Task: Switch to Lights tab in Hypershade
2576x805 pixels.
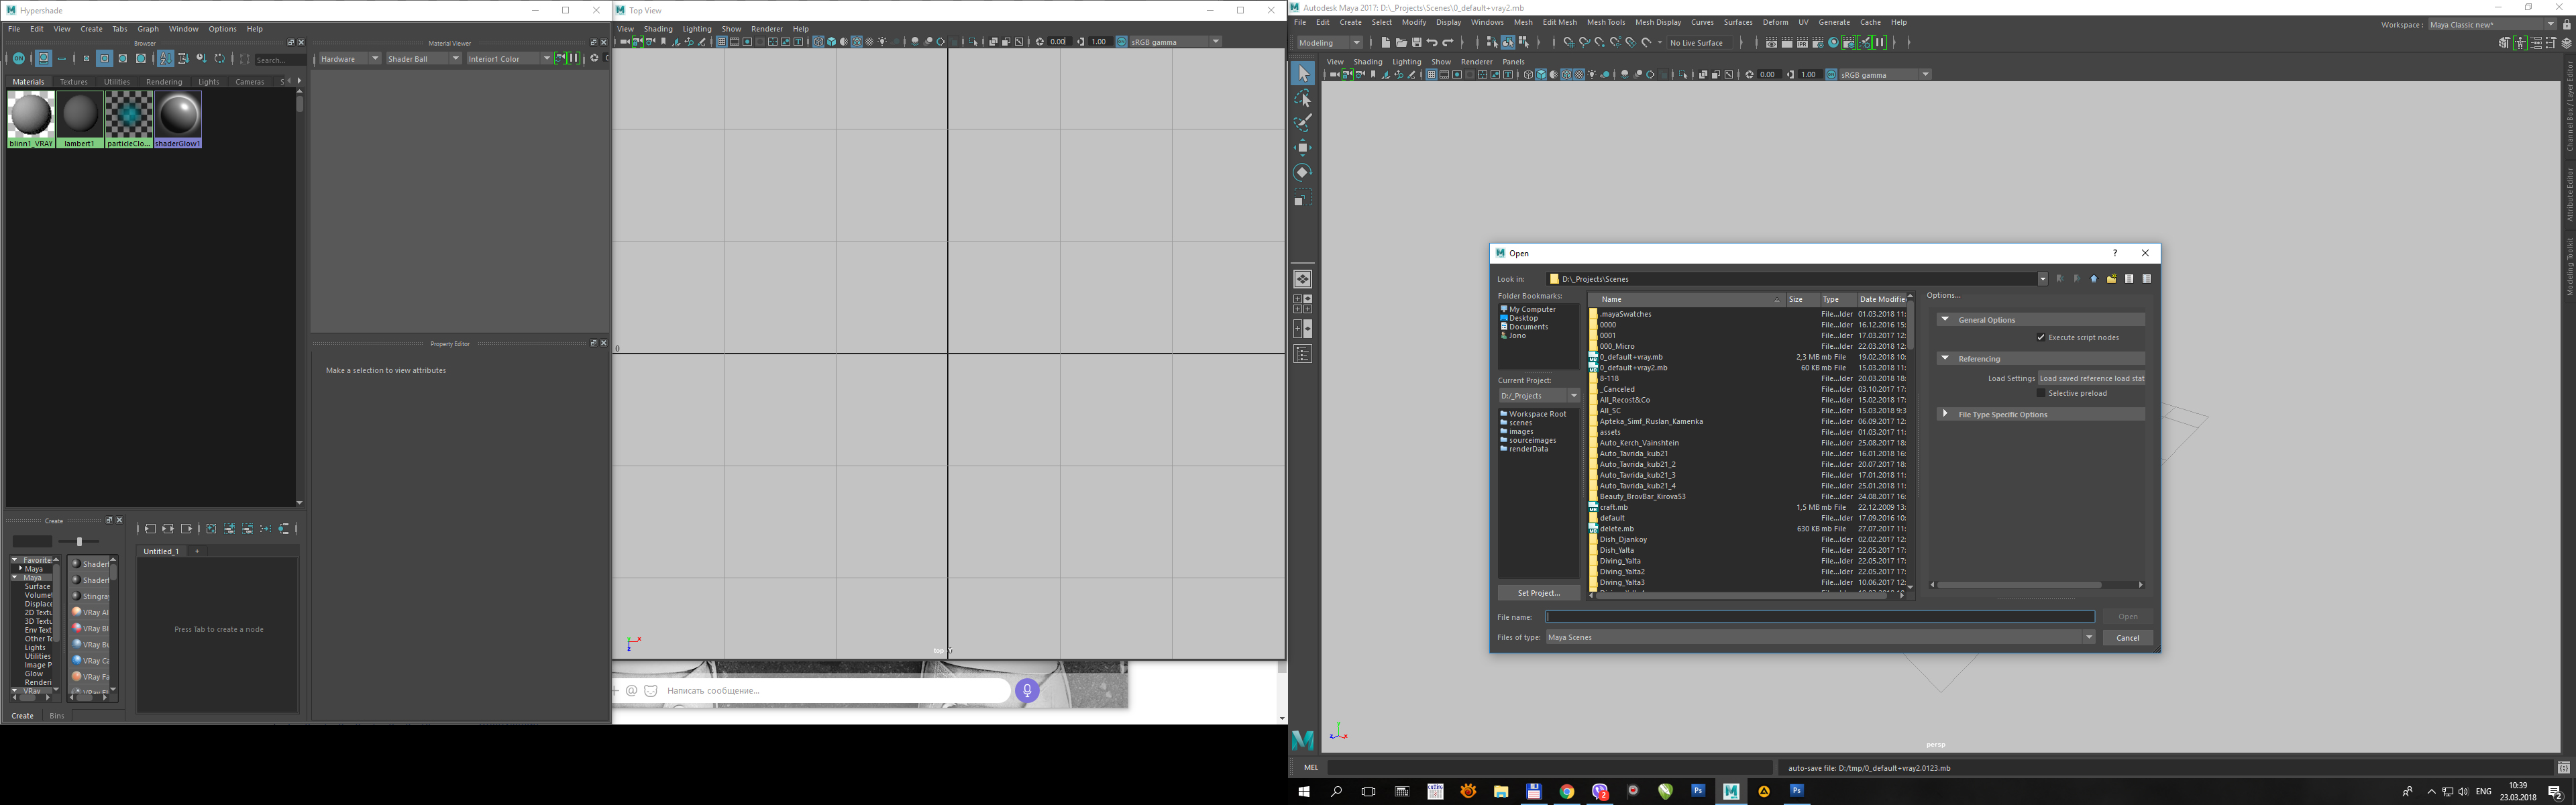Action: 209,82
